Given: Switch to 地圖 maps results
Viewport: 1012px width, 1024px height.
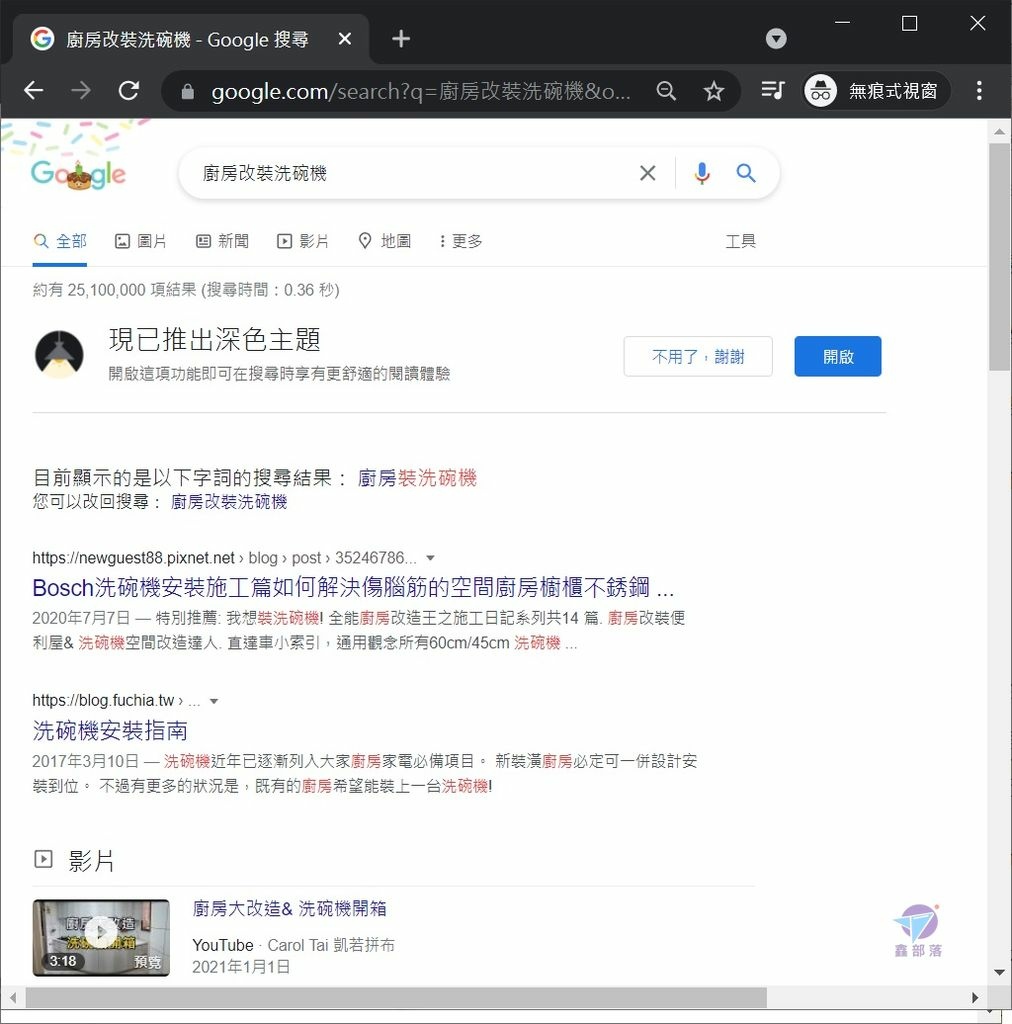Looking at the screenshot, I should click(x=385, y=241).
